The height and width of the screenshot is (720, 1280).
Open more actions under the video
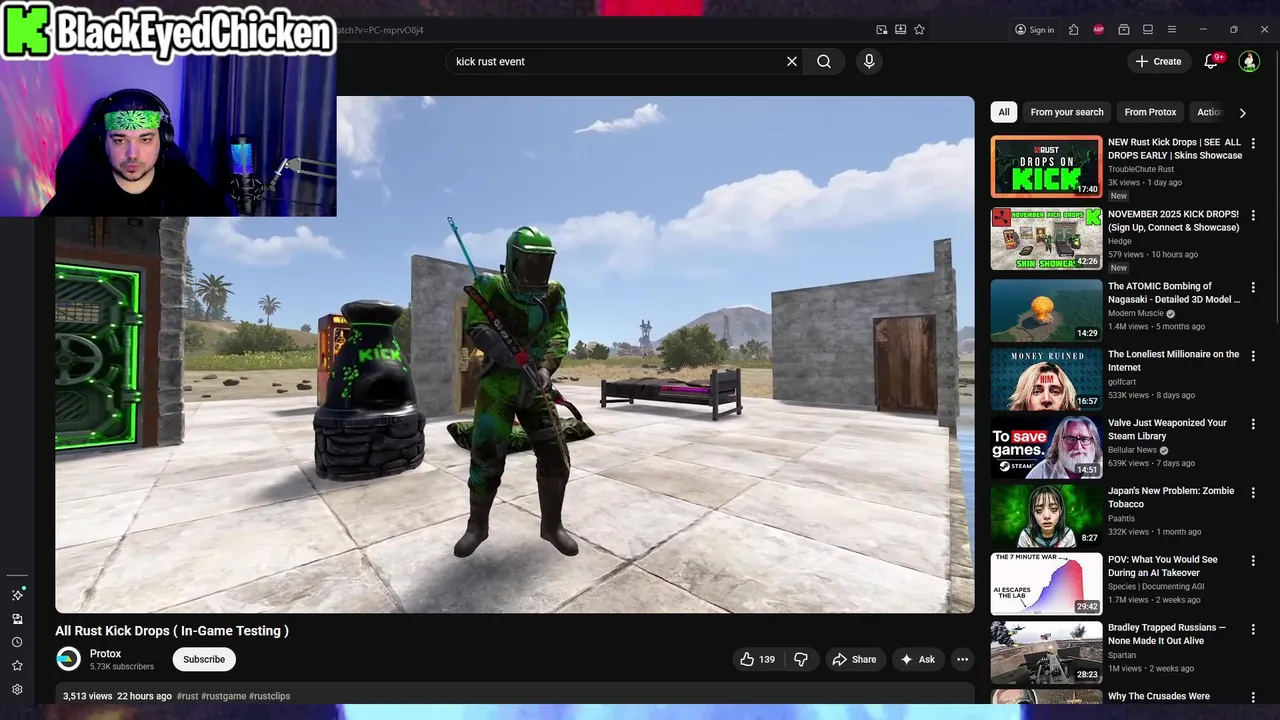(x=962, y=659)
